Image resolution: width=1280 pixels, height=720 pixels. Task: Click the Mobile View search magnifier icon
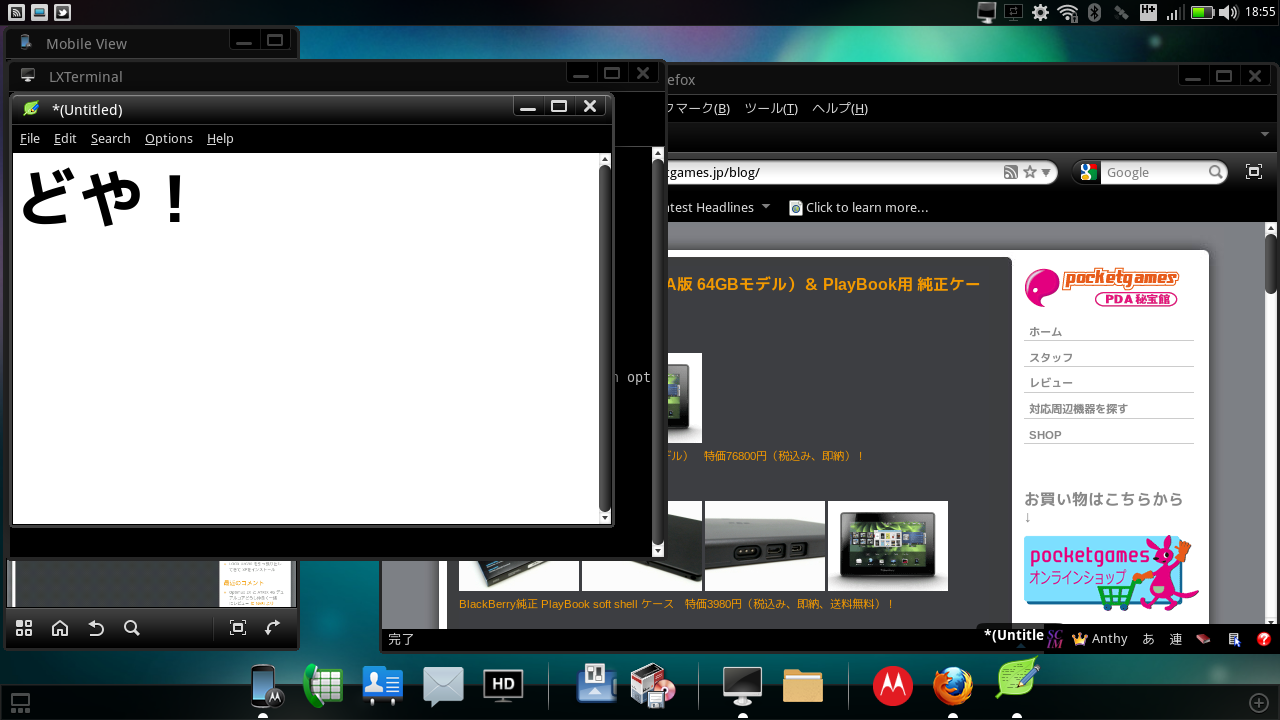pos(131,628)
